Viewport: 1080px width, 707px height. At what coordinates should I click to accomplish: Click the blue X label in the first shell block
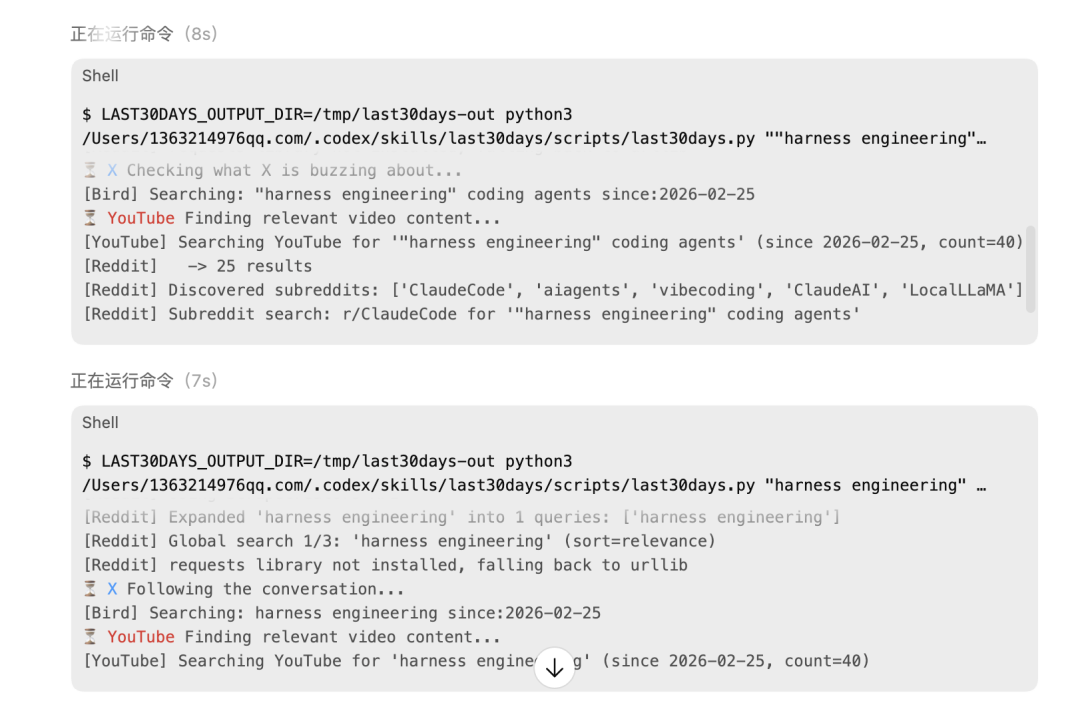coord(110,170)
